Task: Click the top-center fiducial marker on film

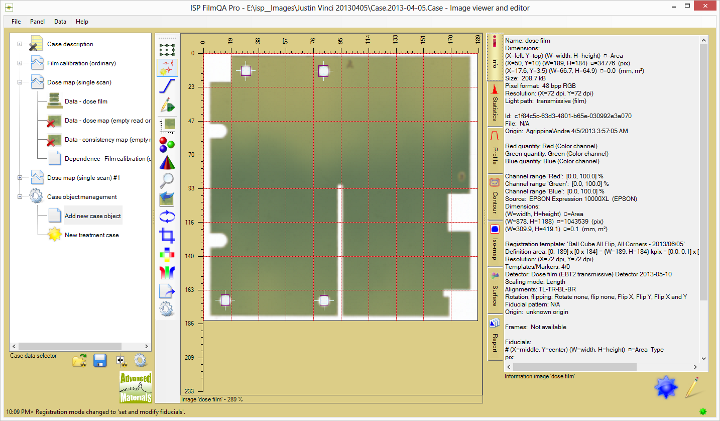Action: (323, 71)
